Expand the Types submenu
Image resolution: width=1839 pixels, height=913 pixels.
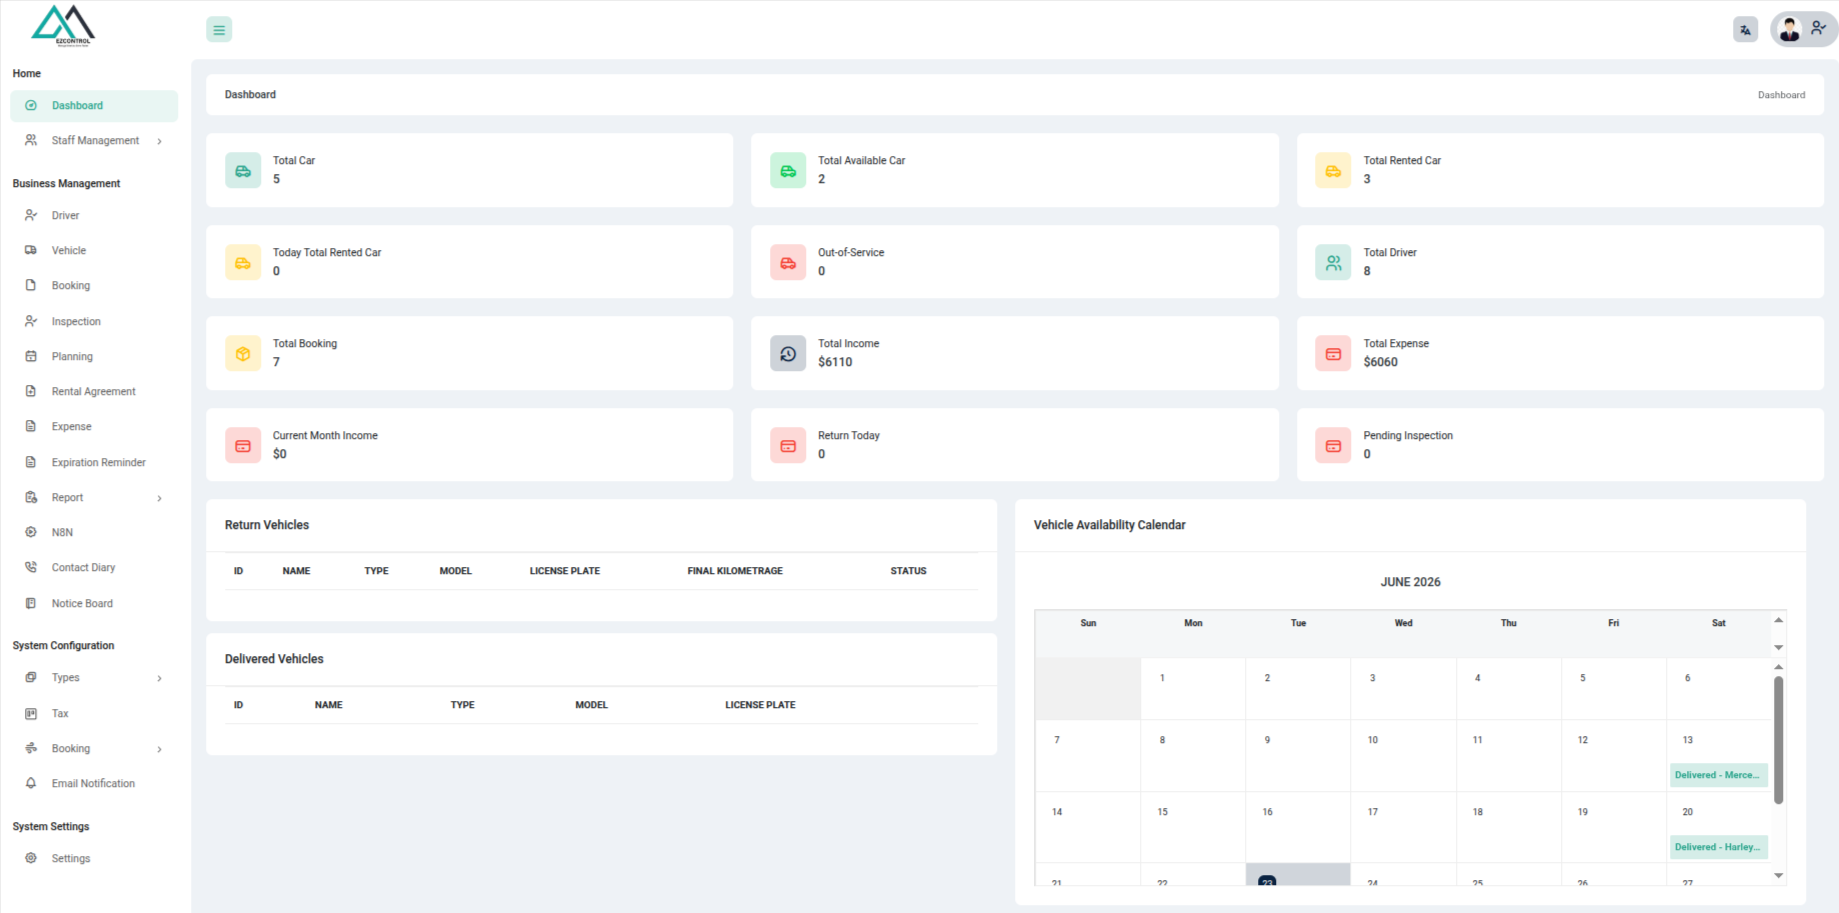pos(94,678)
